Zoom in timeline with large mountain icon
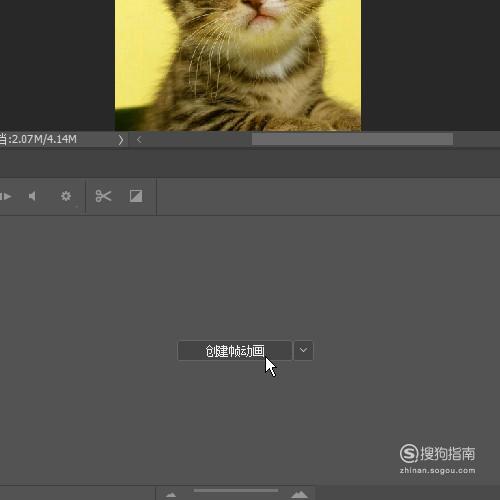500x500 pixels. pos(299,494)
